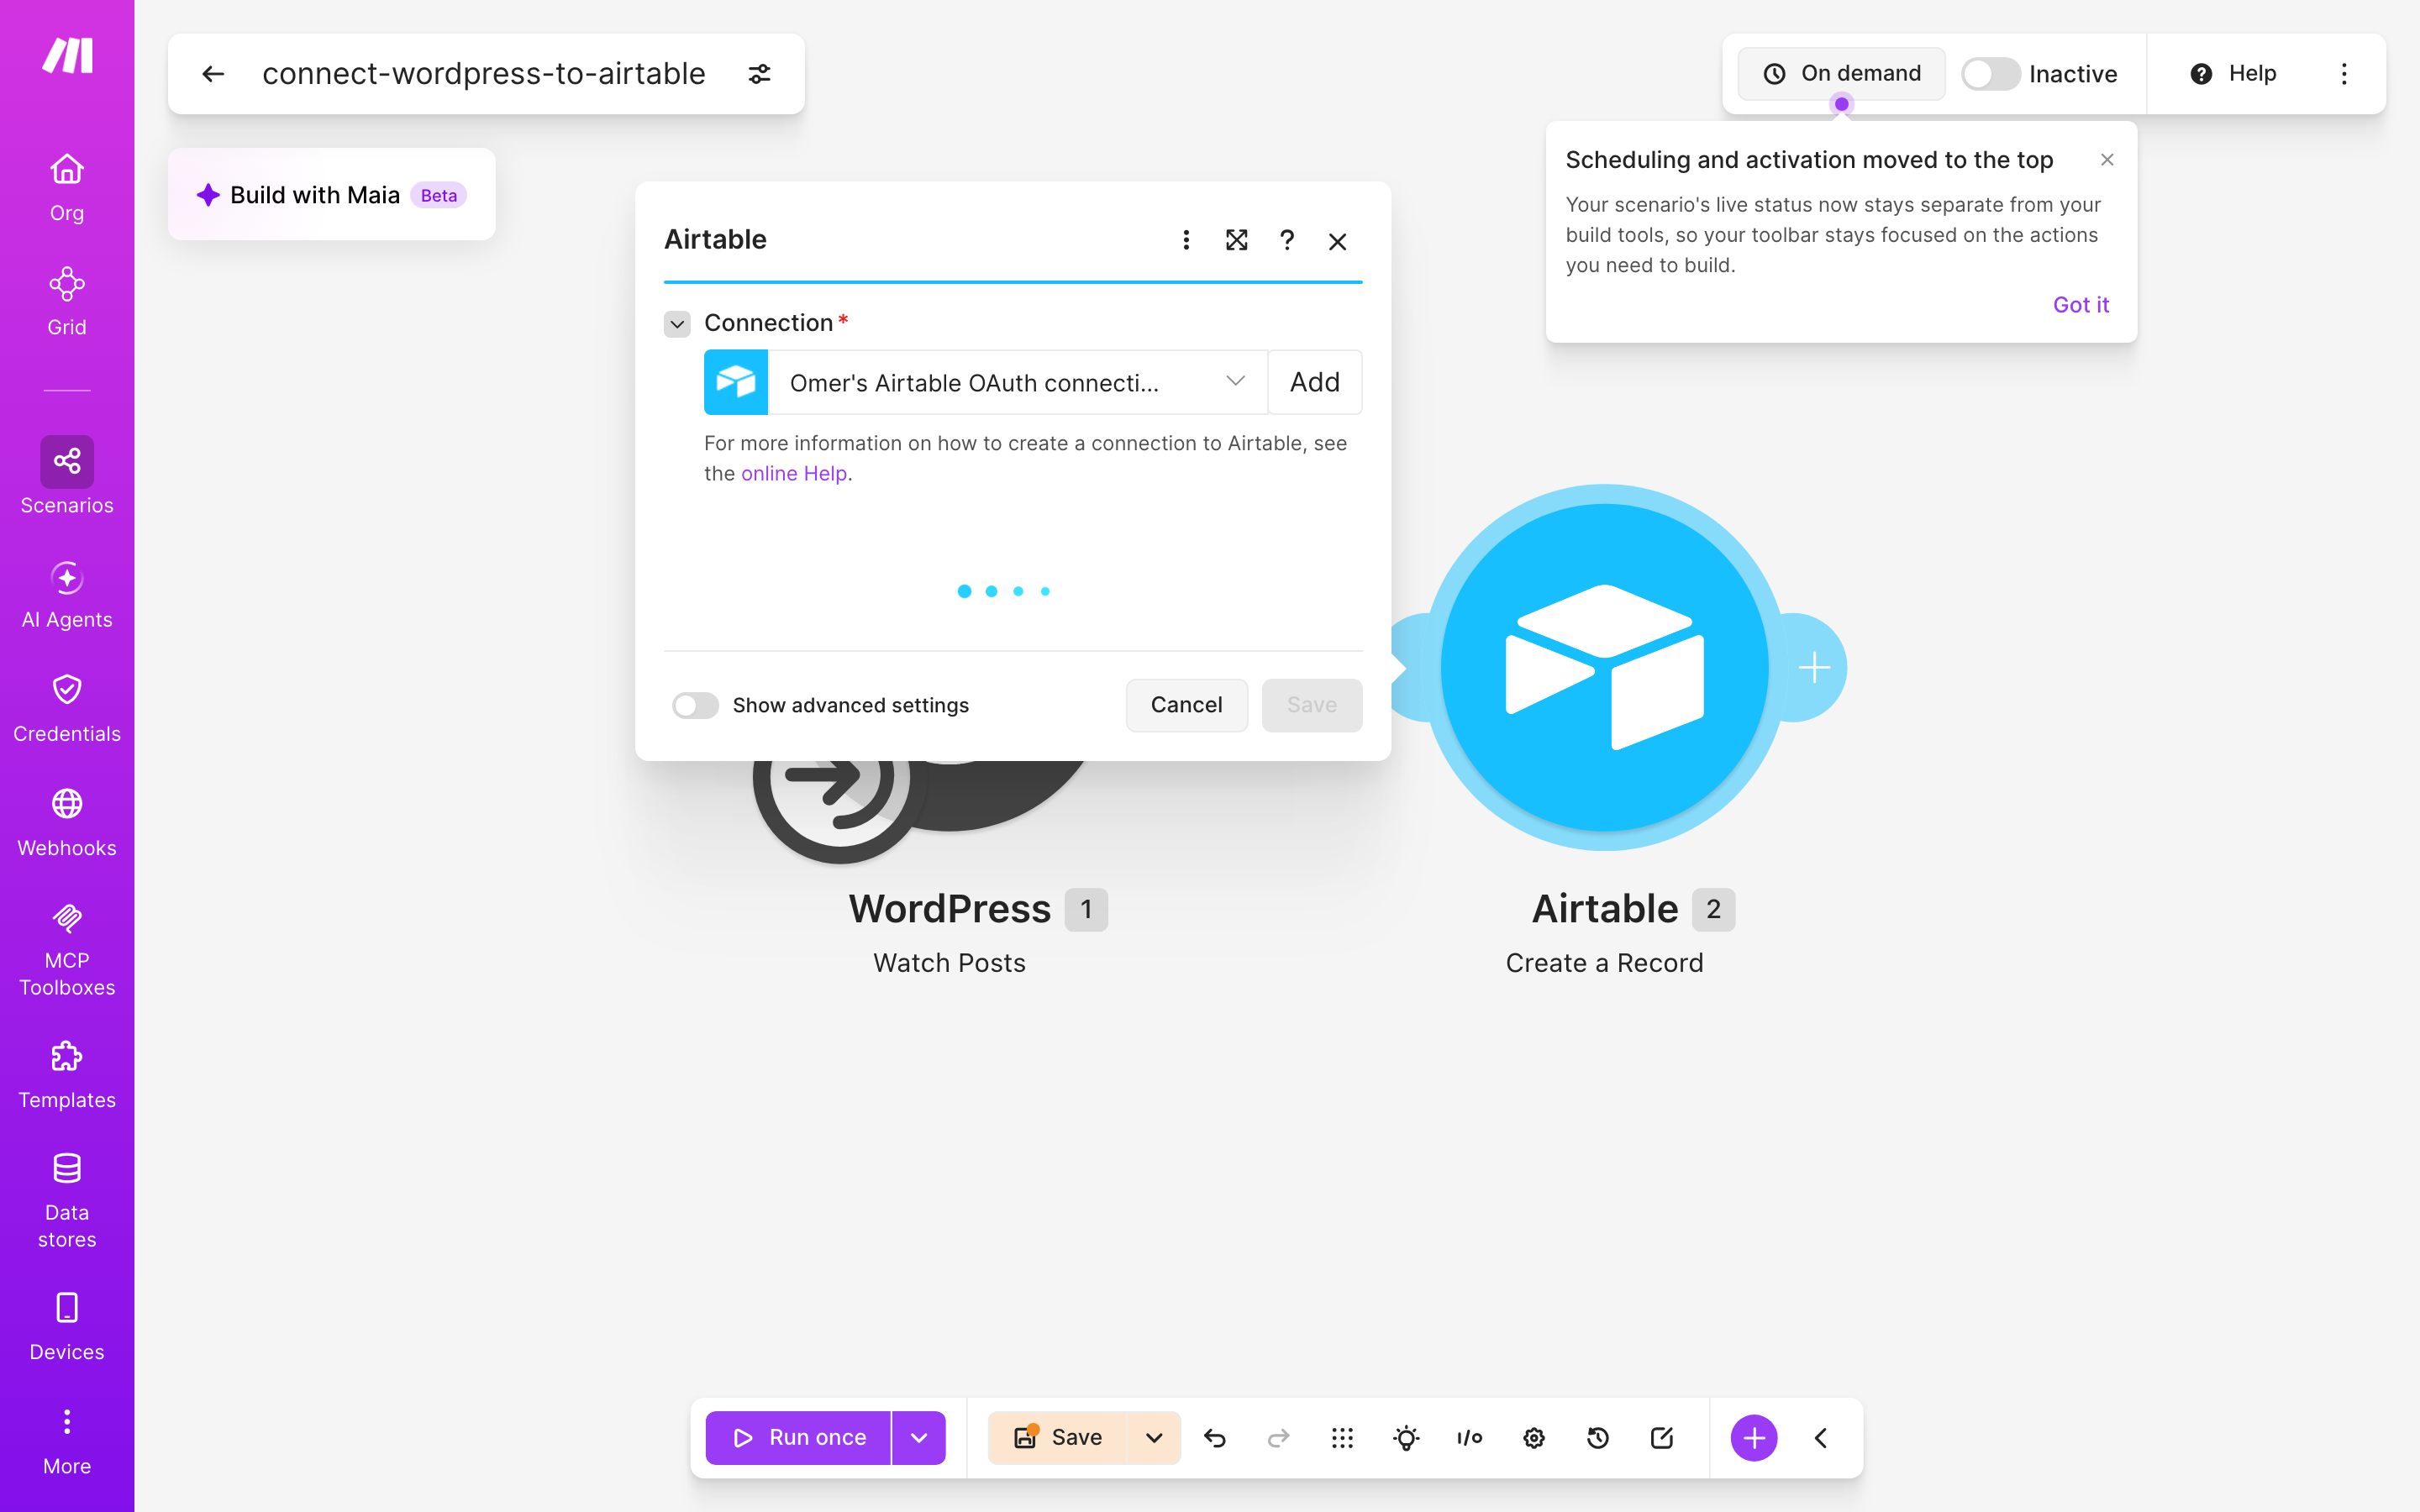Open Airtable dialog three-dot options menu

1186,240
